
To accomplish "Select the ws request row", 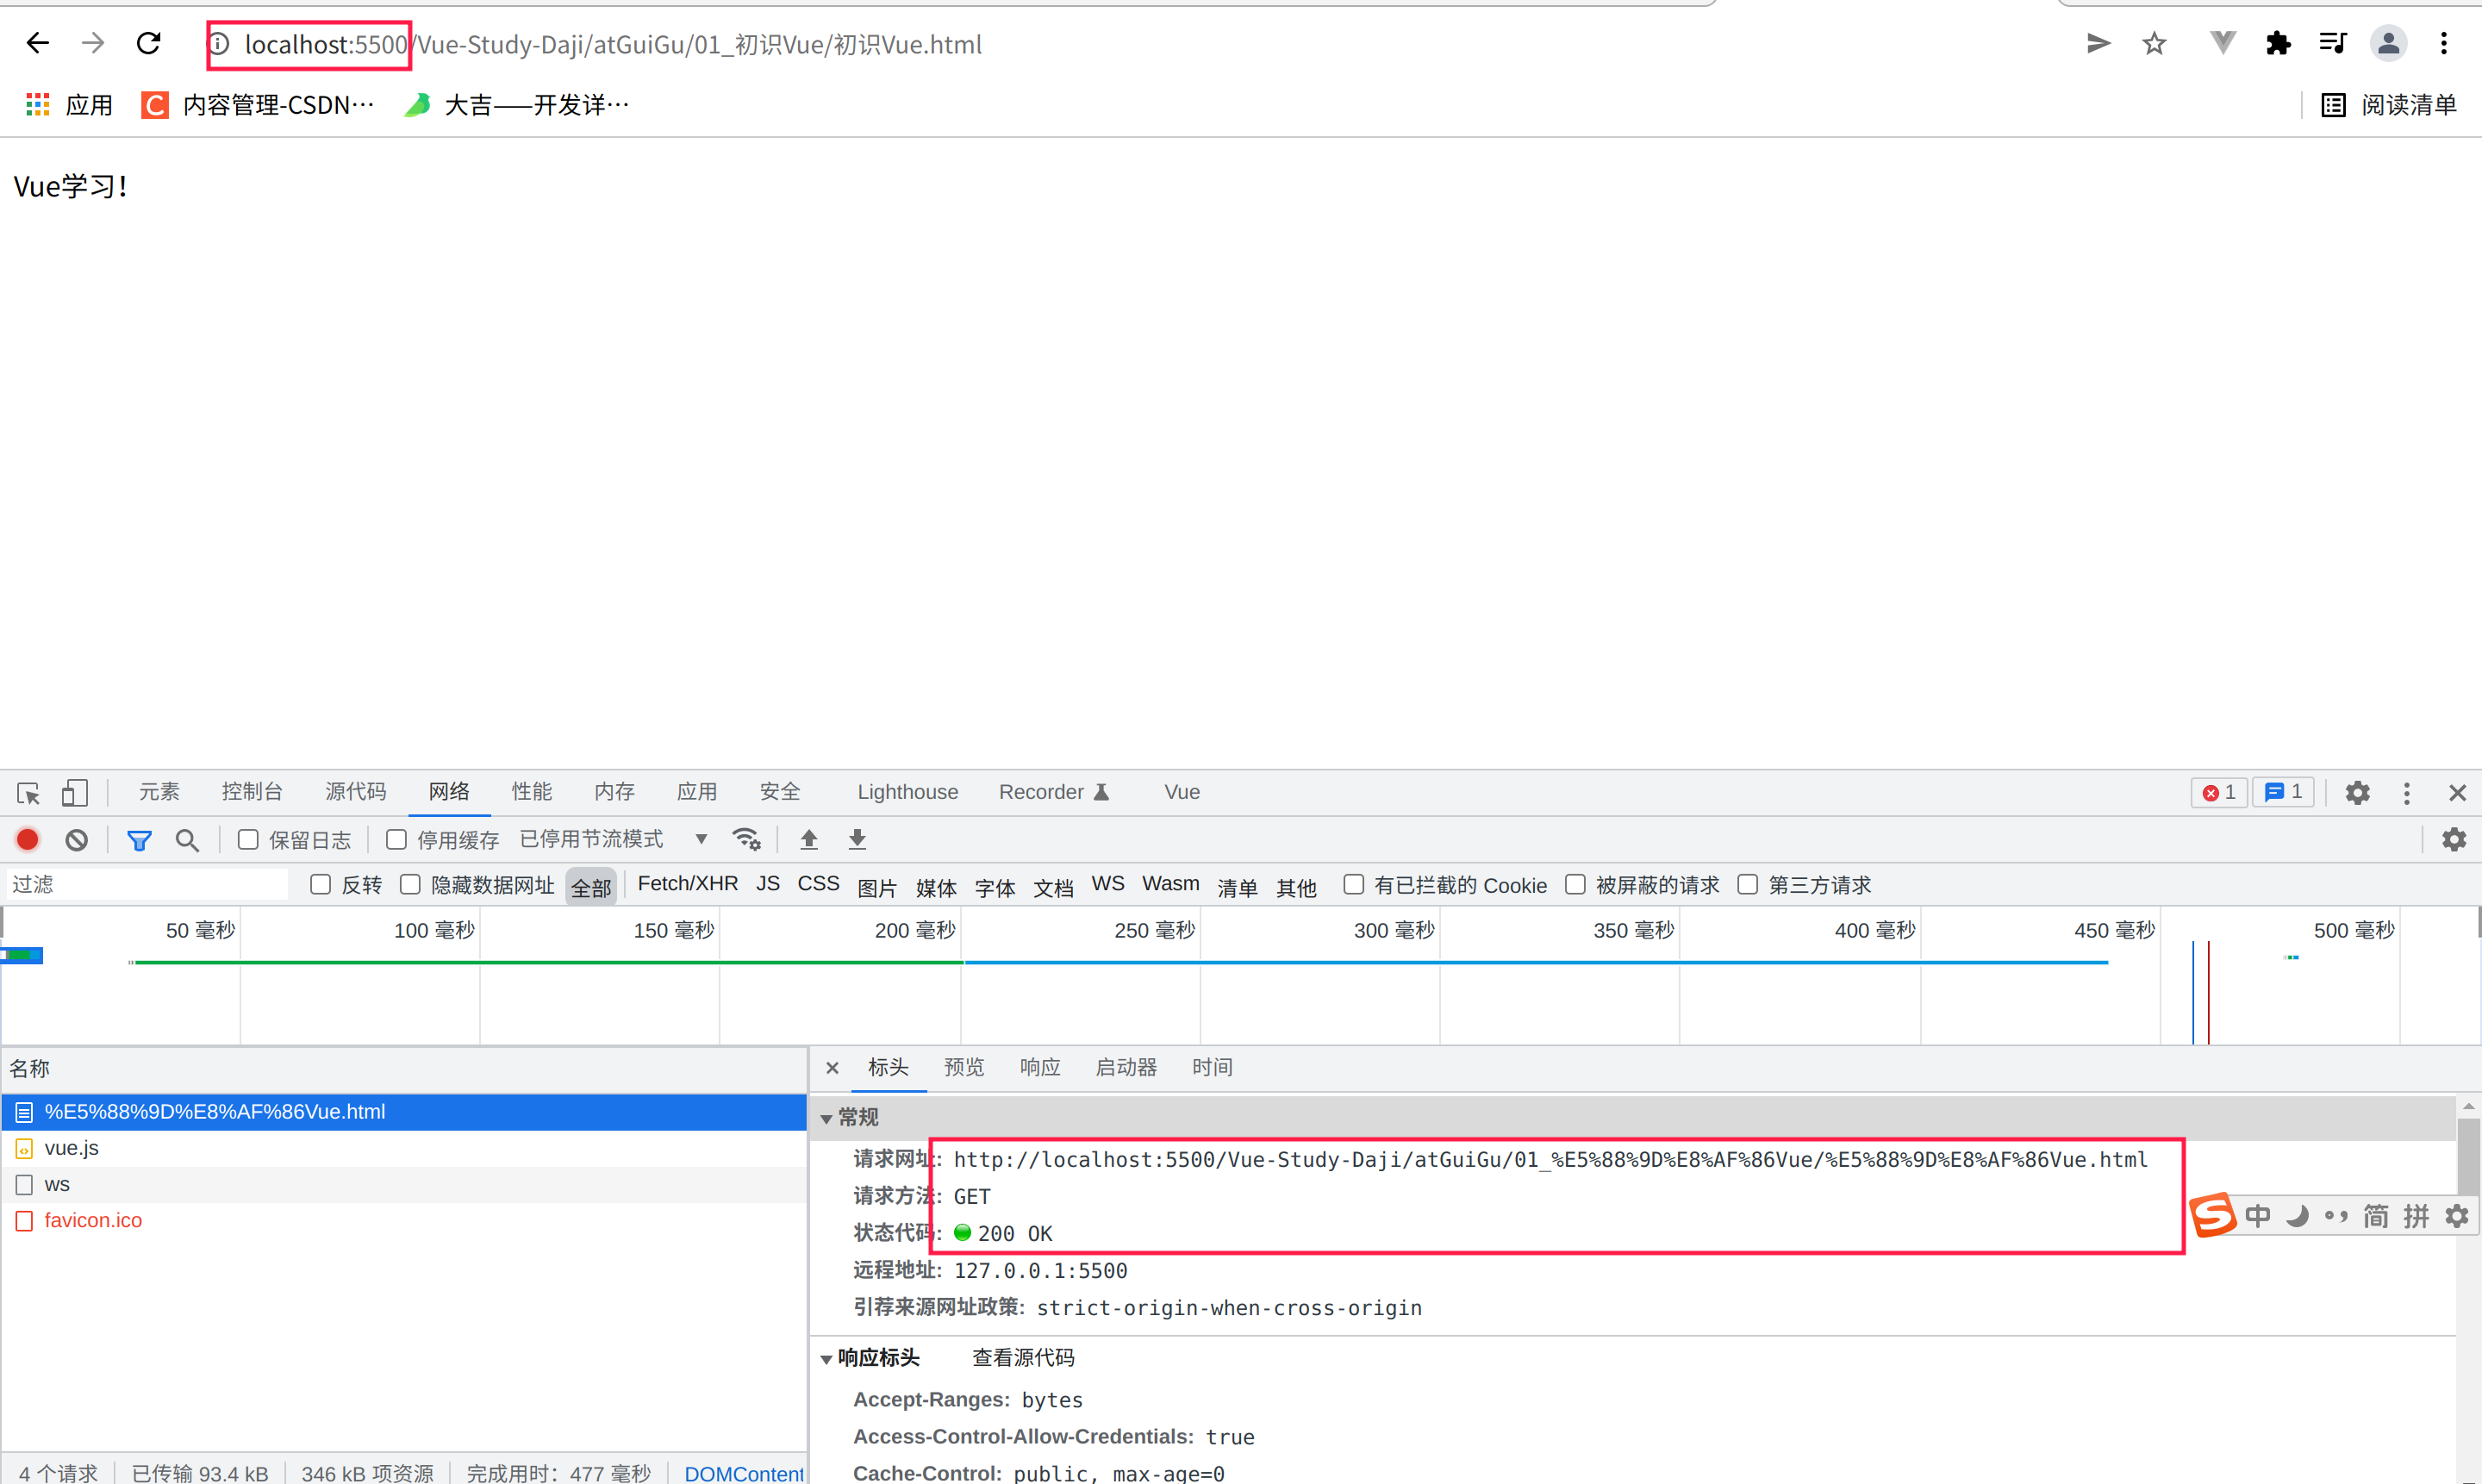I will pos(403,1185).
